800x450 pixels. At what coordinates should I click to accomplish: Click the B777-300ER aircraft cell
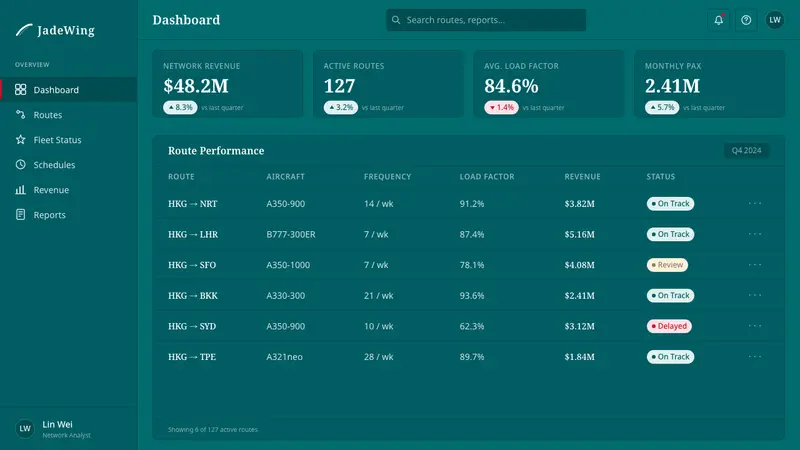point(291,234)
